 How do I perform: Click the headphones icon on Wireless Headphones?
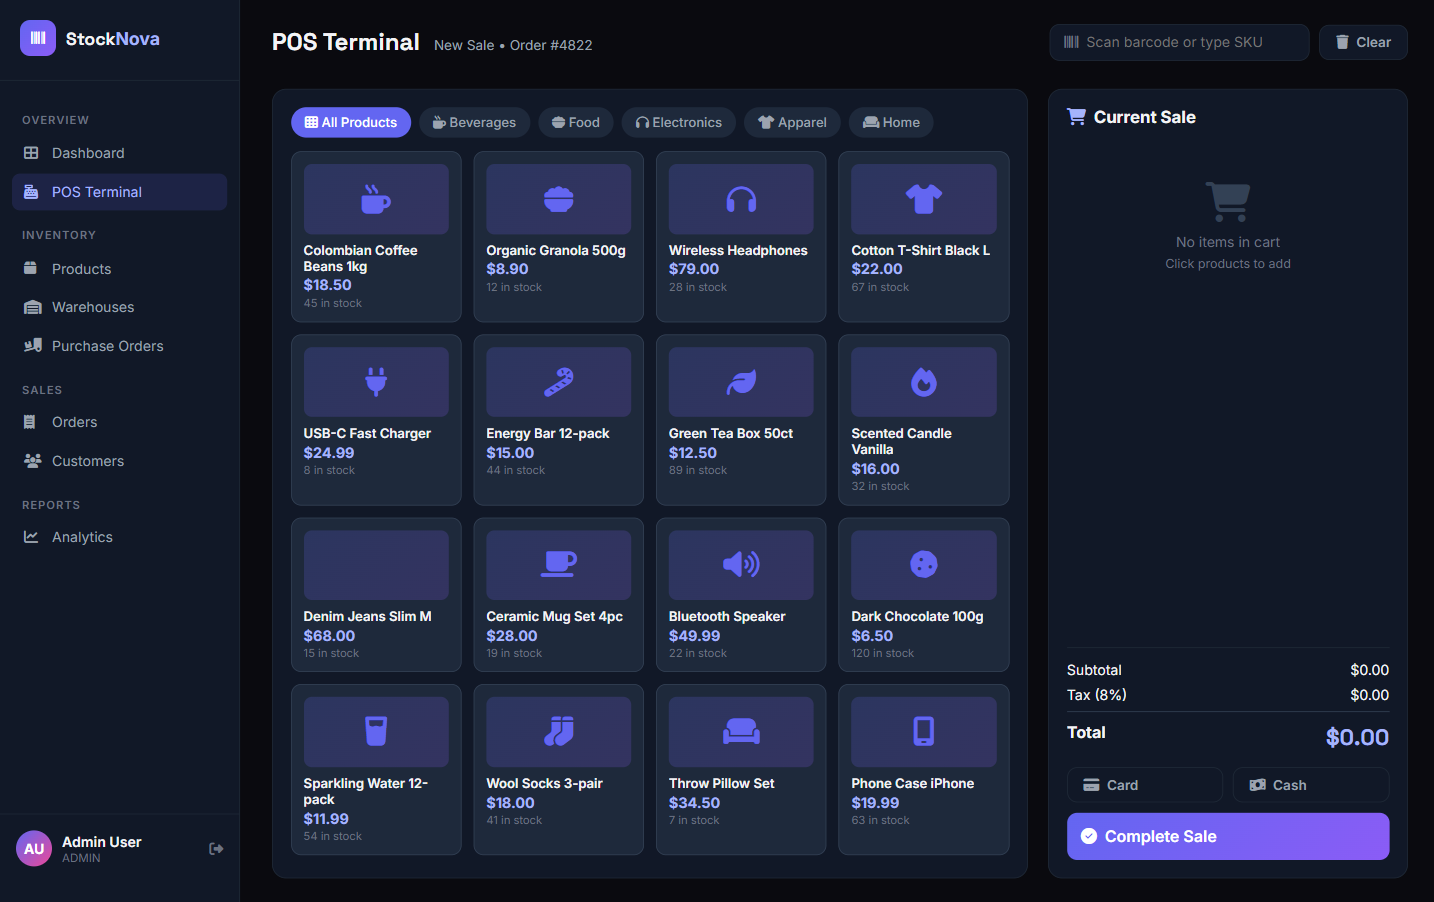[741, 199]
